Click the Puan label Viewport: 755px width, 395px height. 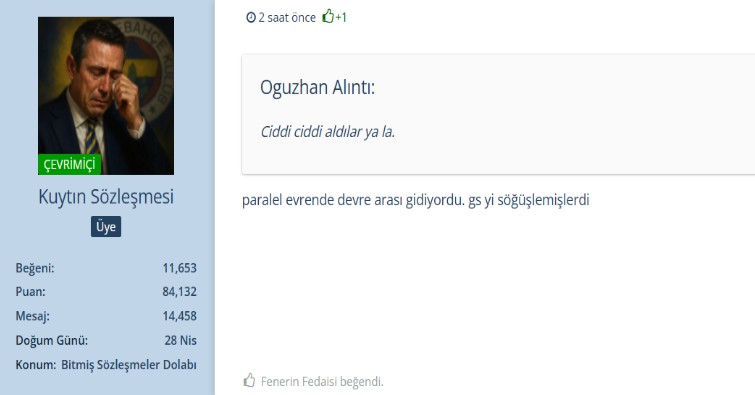click(x=30, y=291)
